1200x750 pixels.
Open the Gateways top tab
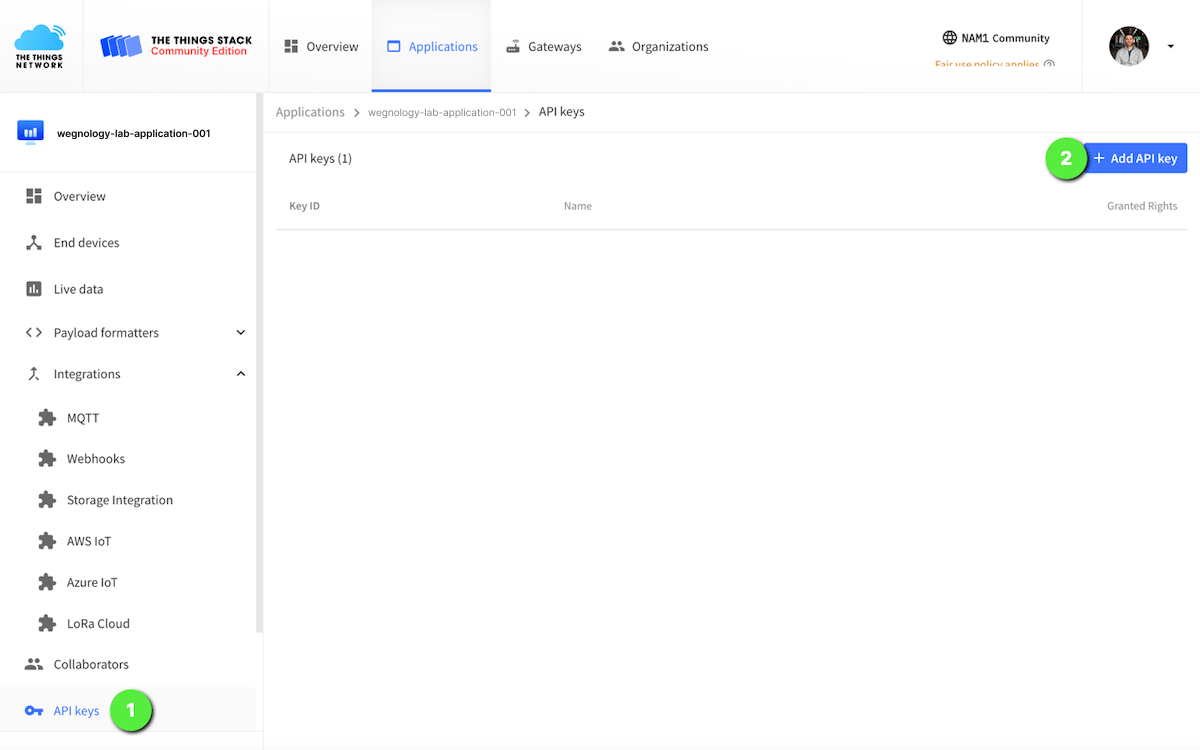[x=544, y=47]
